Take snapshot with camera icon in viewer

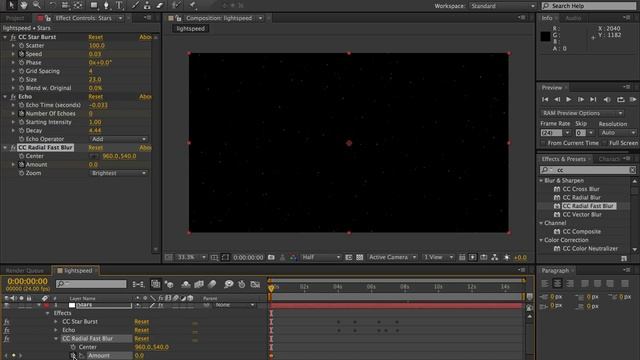pyautogui.click(x=271, y=257)
